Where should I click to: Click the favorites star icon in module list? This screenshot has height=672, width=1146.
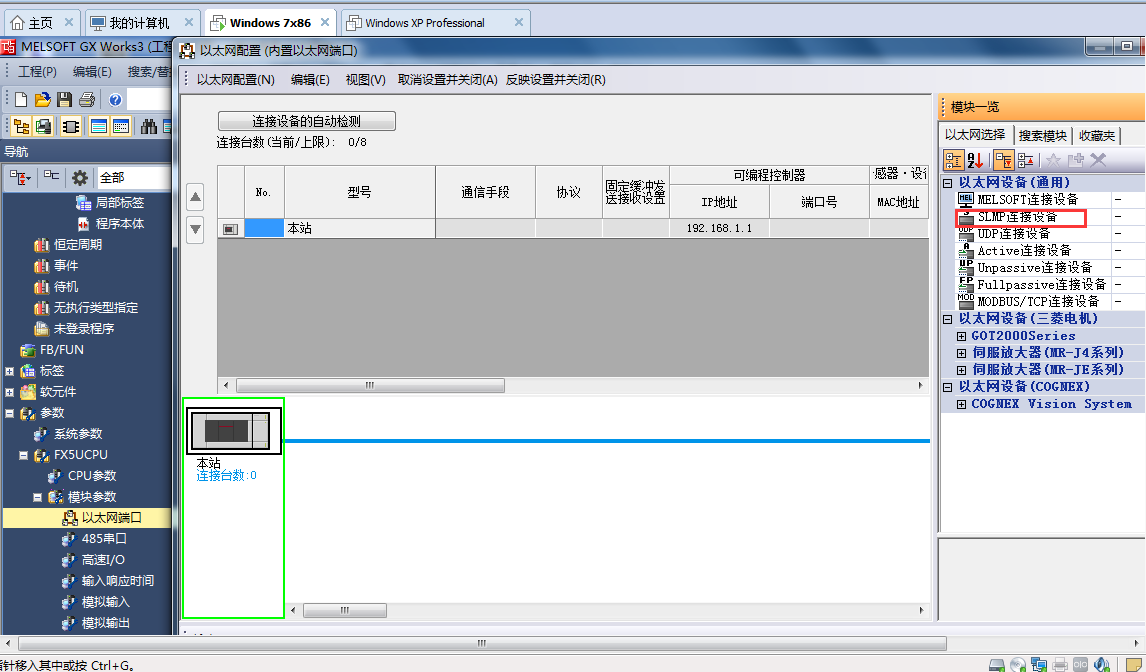tap(1053, 160)
